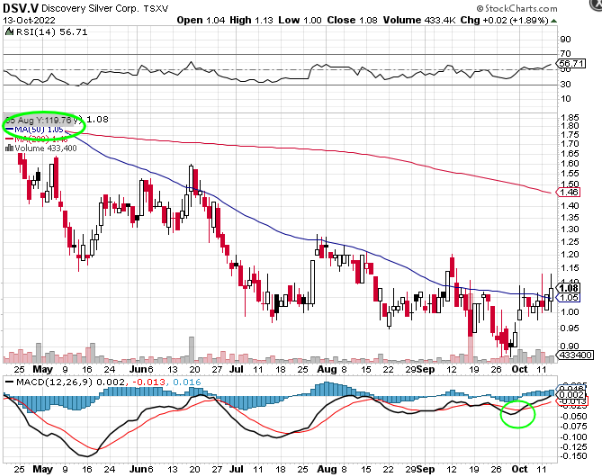Click the blue 0.016 MACD histogram value
The image size is (602, 475).
coord(187,382)
